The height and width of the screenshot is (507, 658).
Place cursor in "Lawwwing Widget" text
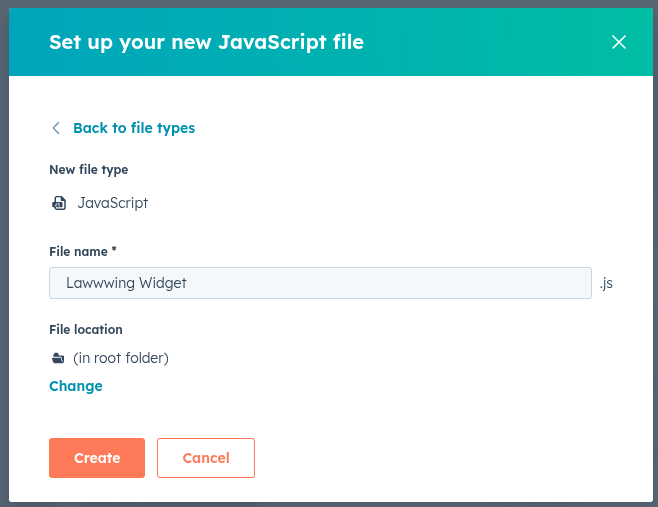(126, 283)
